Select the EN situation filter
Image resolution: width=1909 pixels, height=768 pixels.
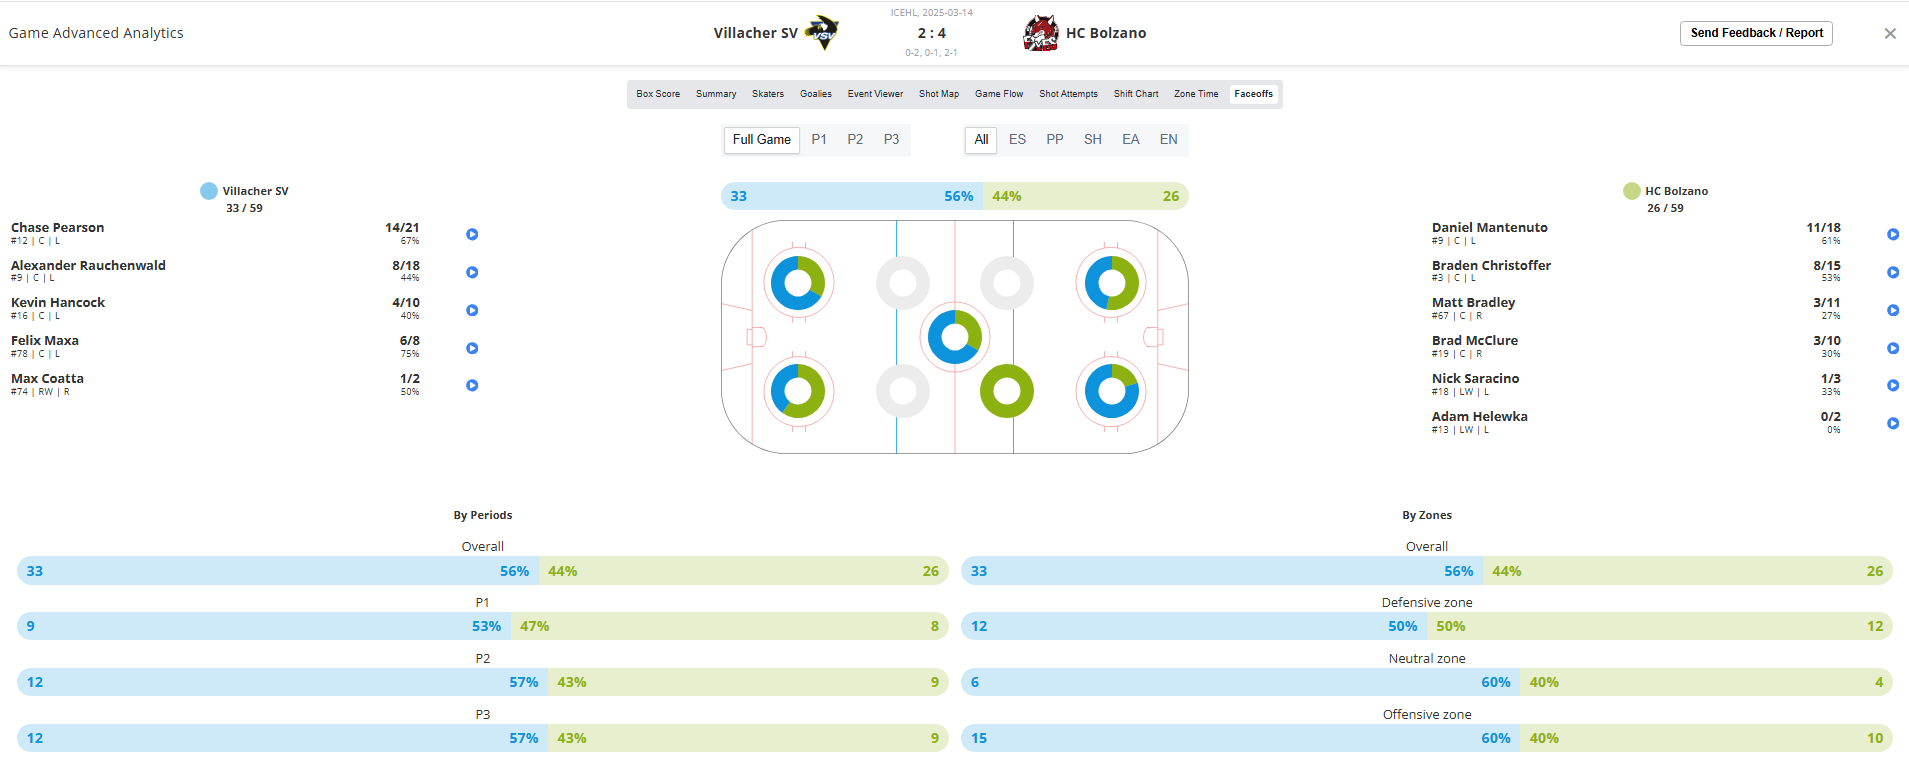(x=1168, y=140)
